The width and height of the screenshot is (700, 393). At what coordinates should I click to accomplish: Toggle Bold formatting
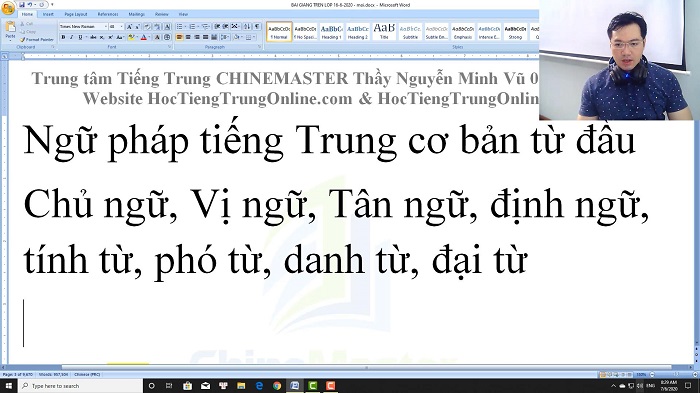(63, 38)
